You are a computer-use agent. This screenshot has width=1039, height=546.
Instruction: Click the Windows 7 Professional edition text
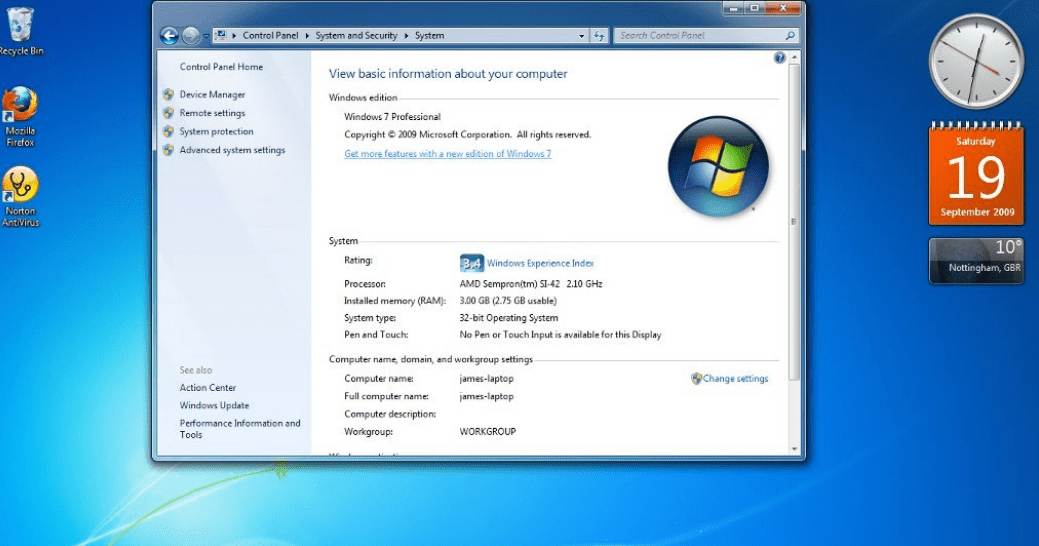[392, 117]
